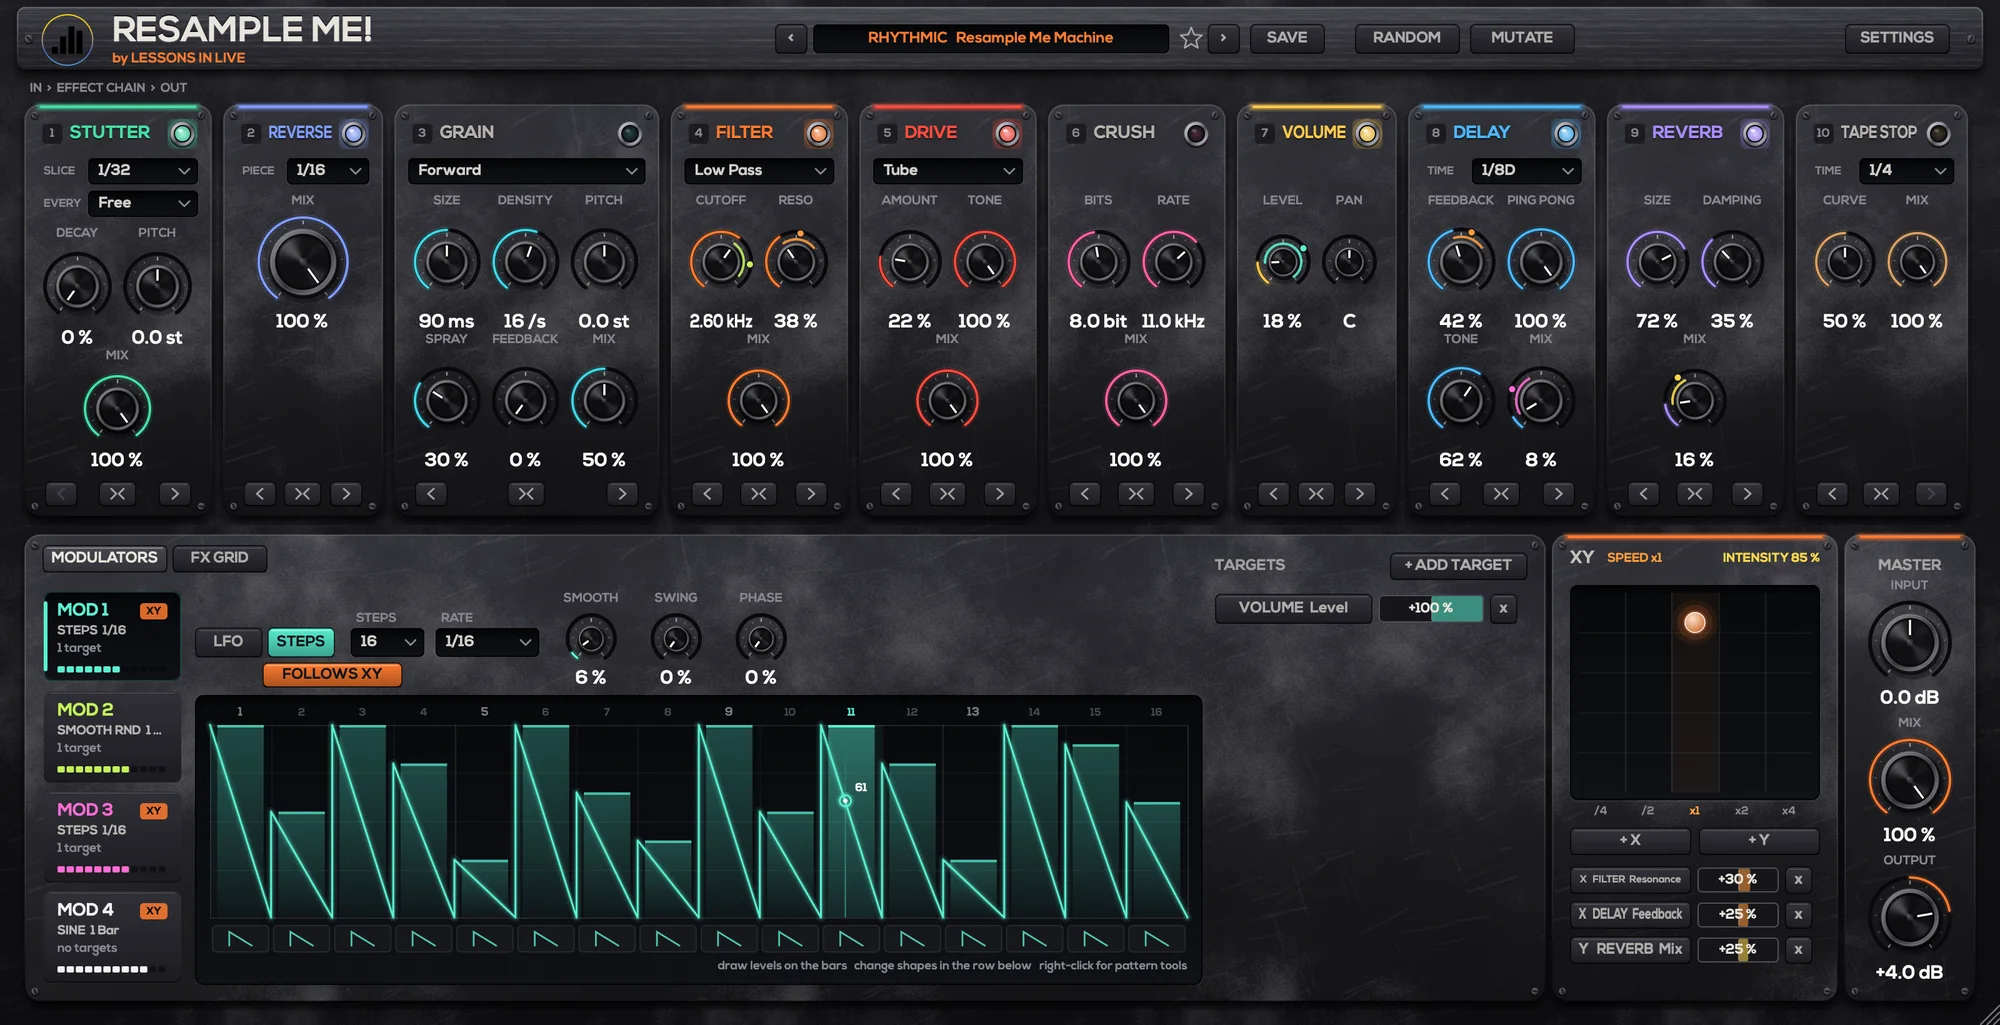Image resolution: width=2000 pixels, height=1025 pixels.
Task: Enable the TAPESTOP effect power button
Action: (1938, 133)
